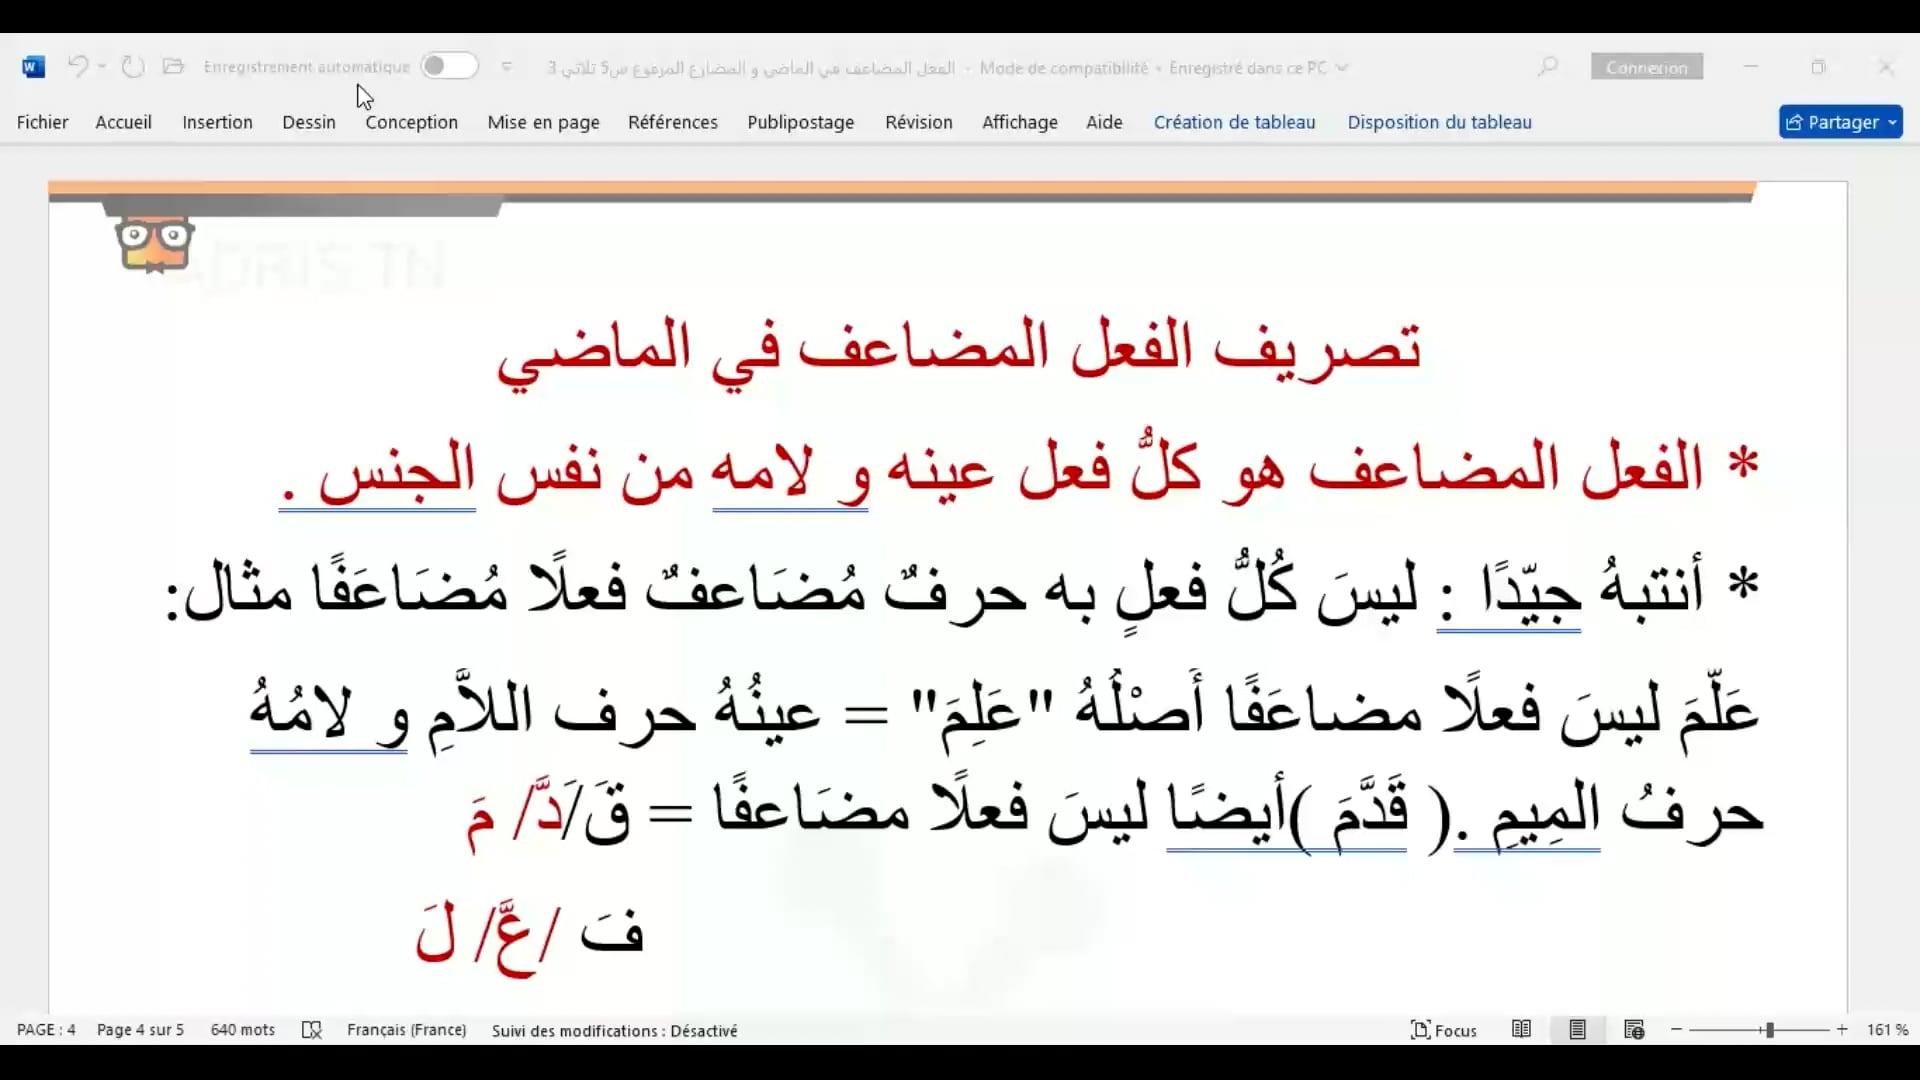Open the Références ribbon tab

[672, 122]
